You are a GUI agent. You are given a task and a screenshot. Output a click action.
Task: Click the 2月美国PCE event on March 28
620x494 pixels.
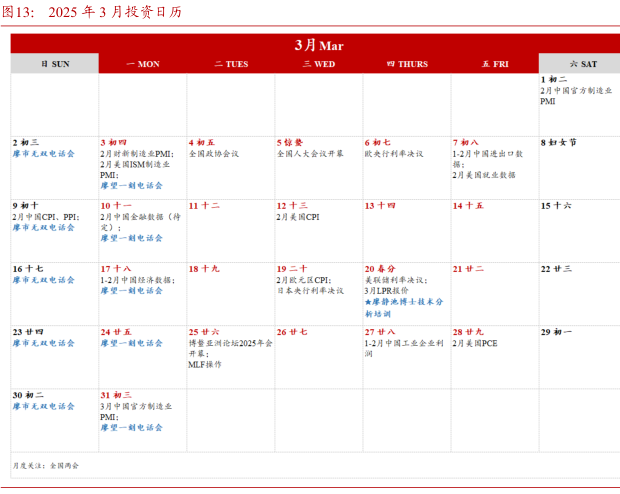point(474,343)
